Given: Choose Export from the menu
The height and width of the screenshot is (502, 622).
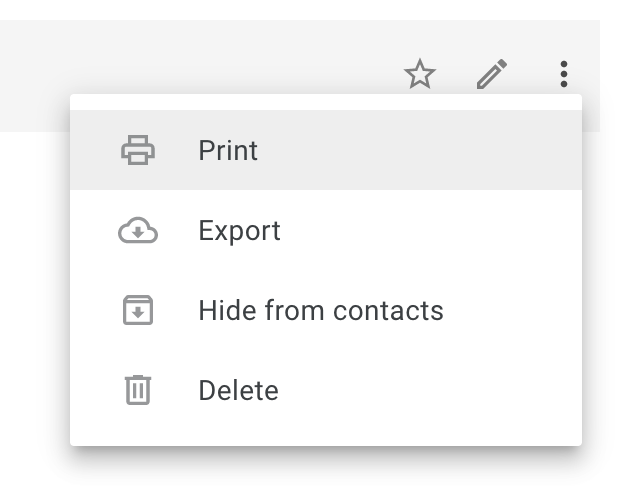Looking at the screenshot, I should coord(326,230).
